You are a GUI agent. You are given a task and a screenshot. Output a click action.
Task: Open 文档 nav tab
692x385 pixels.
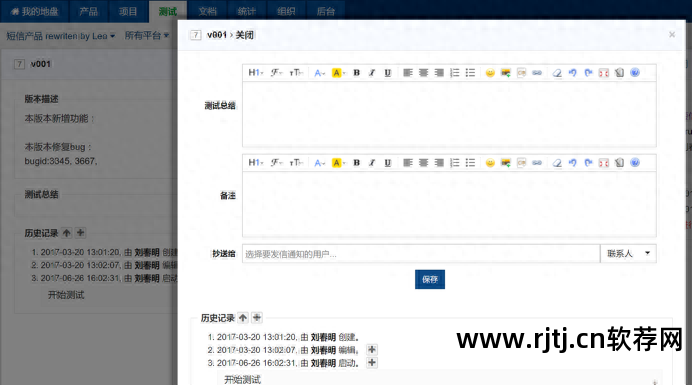pyautogui.click(x=207, y=11)
